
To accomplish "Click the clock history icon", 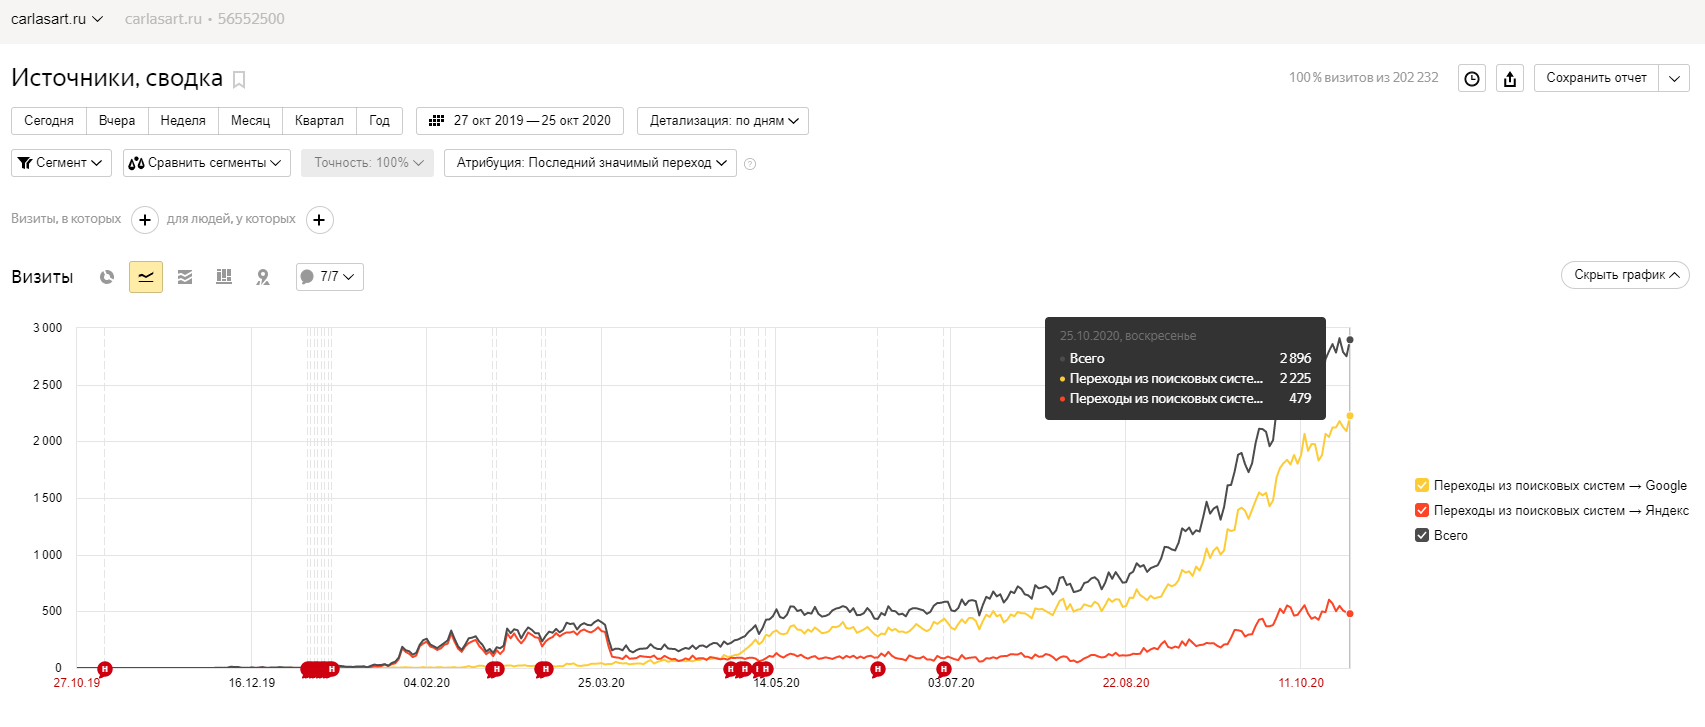I will coord(1472,78).
